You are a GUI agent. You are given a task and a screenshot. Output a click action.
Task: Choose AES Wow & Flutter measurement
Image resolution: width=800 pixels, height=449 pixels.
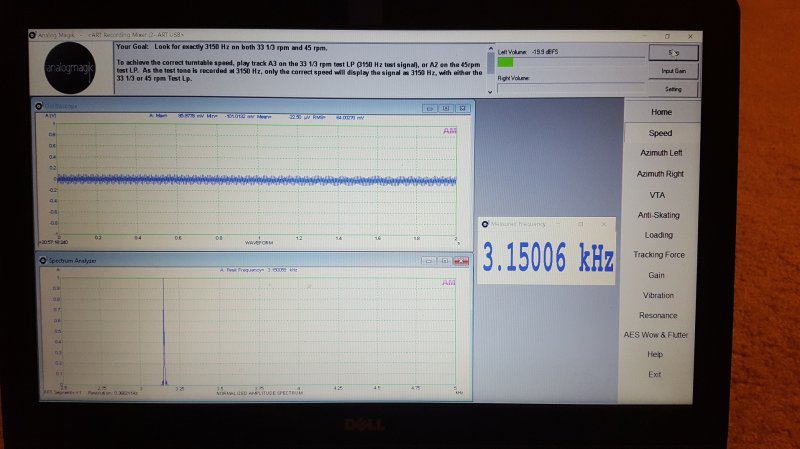[656, 335]
